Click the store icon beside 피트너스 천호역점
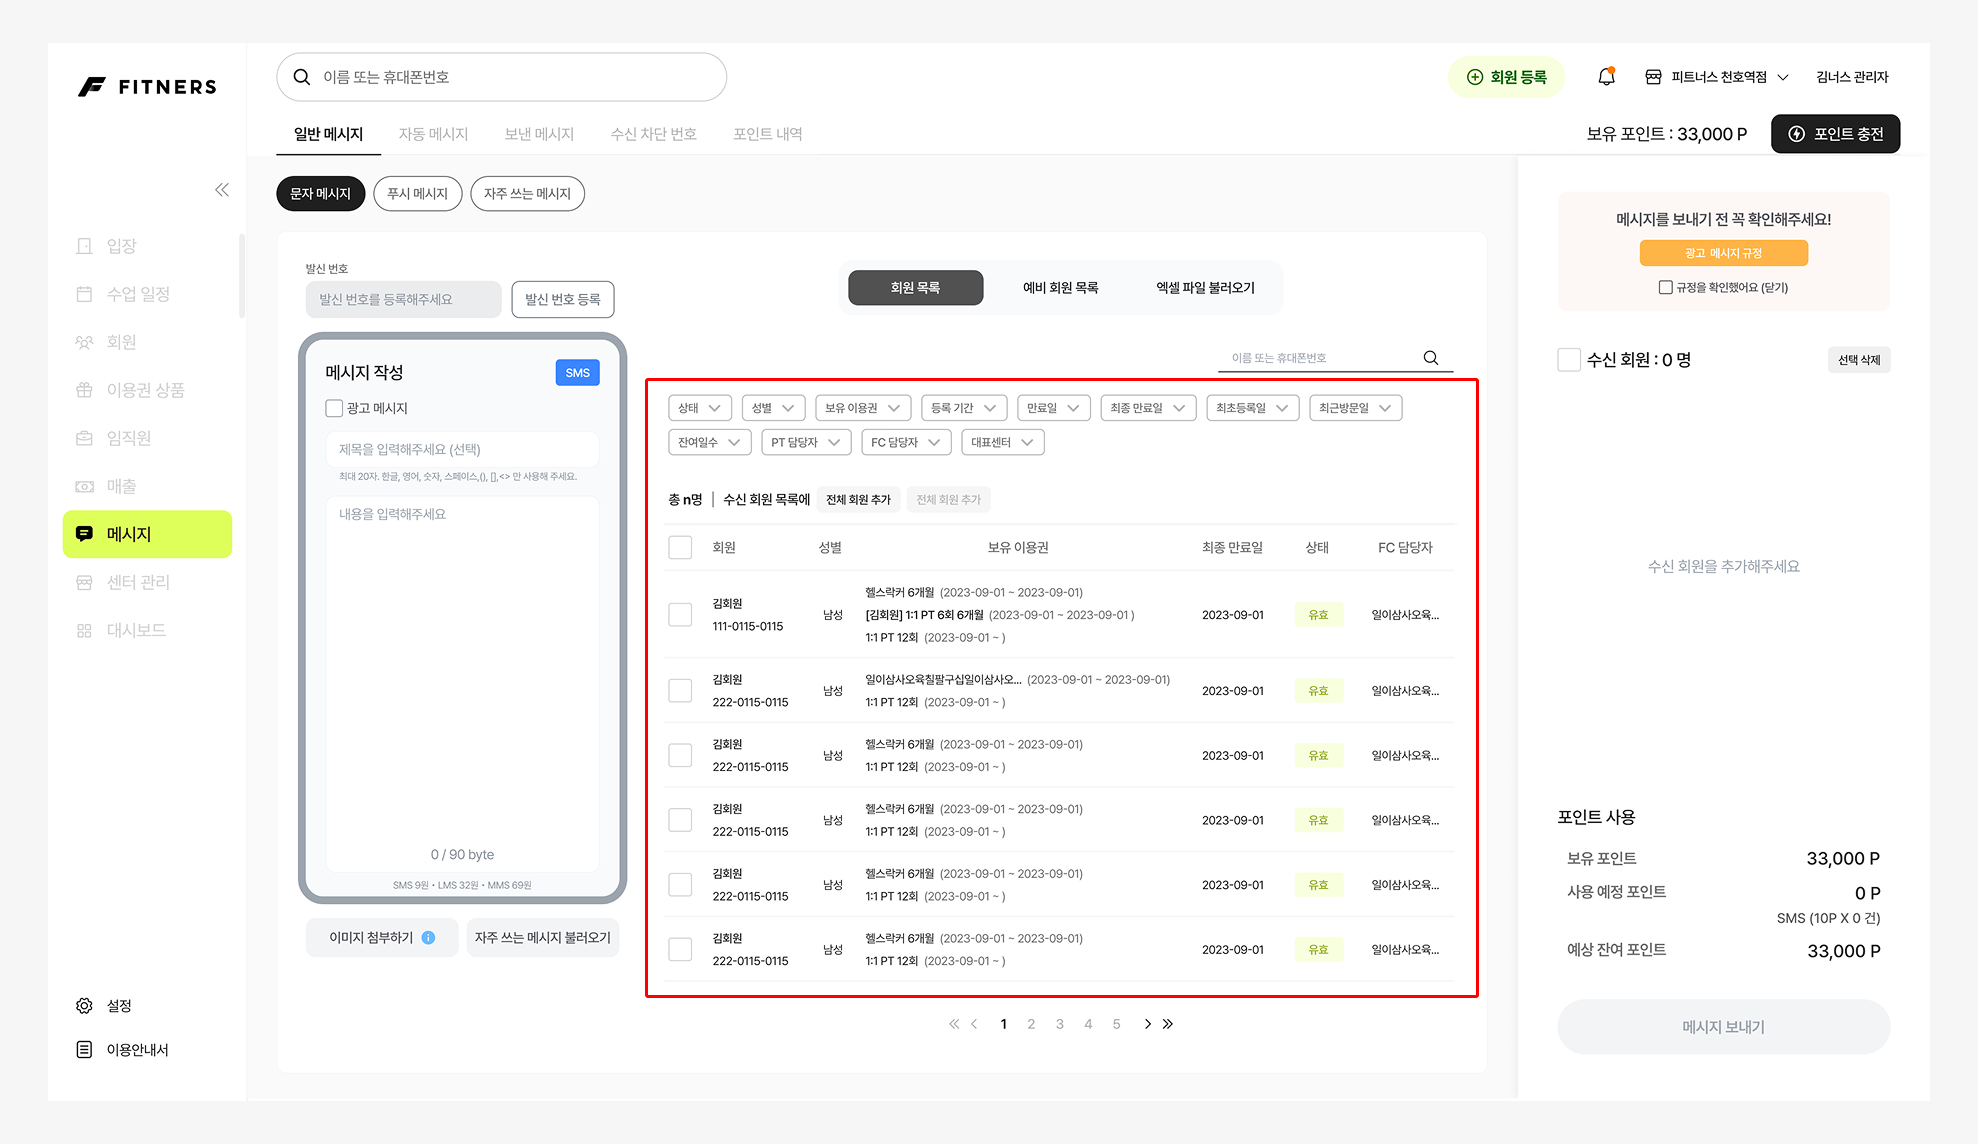This screenshot has width=1978, height=1144. [1653, 77]
